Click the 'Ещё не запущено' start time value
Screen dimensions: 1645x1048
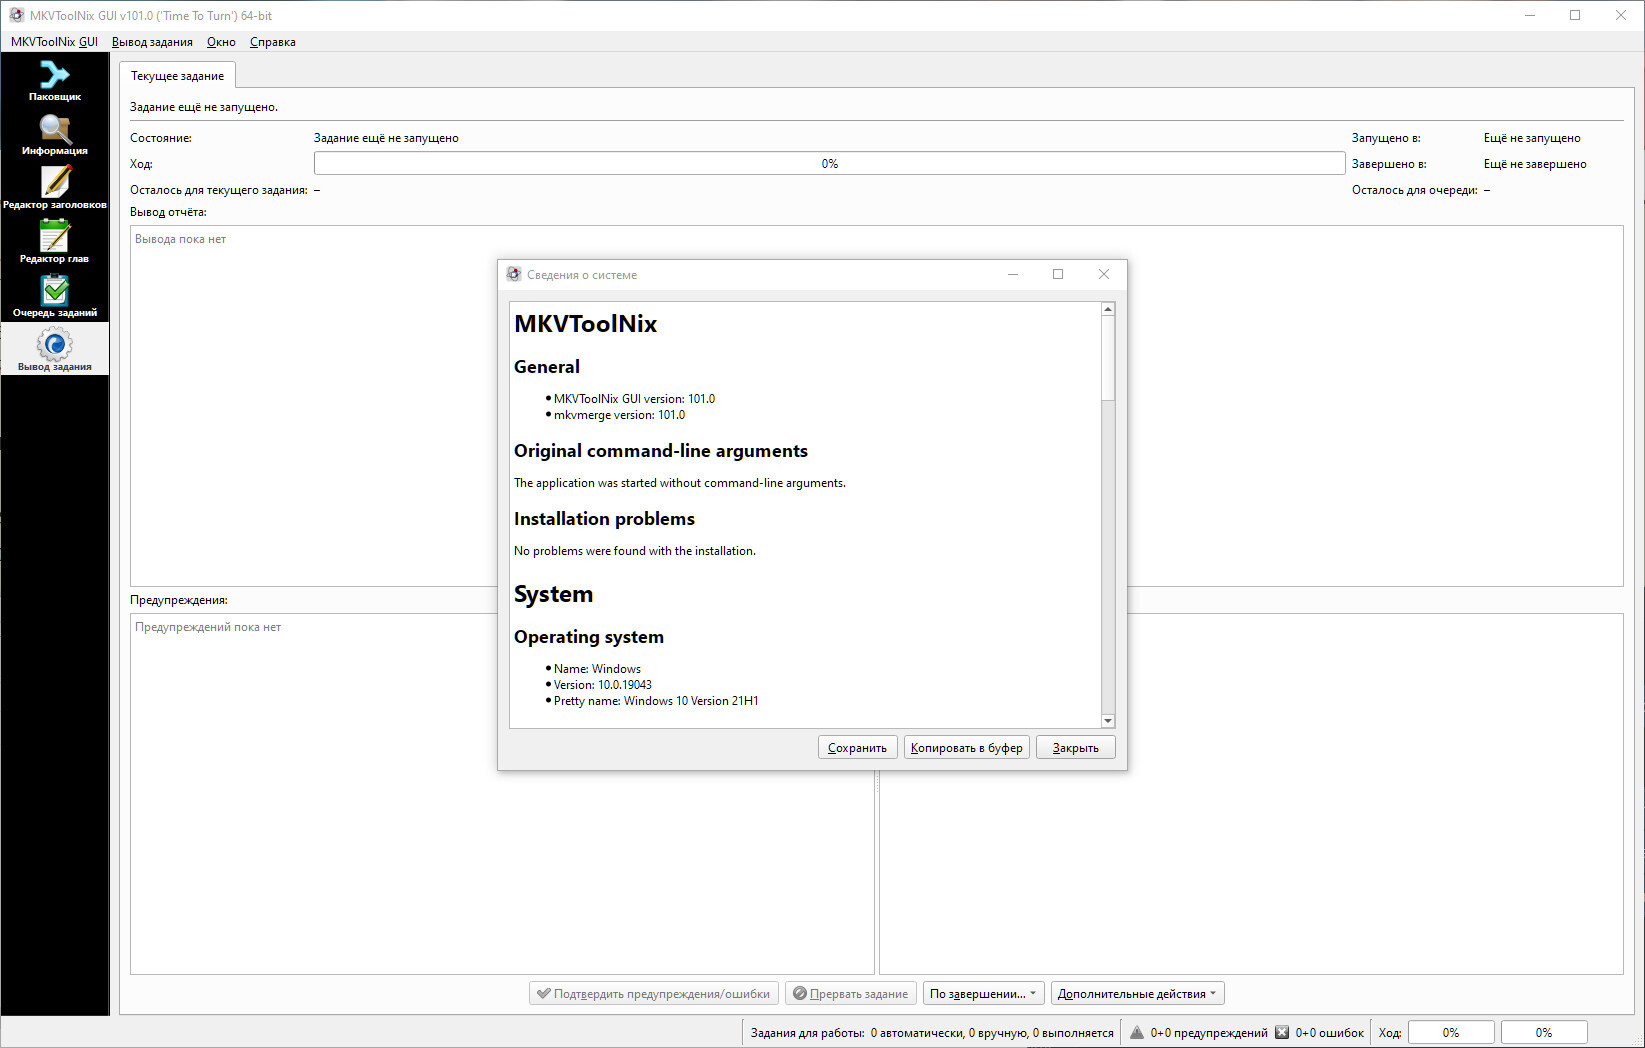click(1532, 138)
